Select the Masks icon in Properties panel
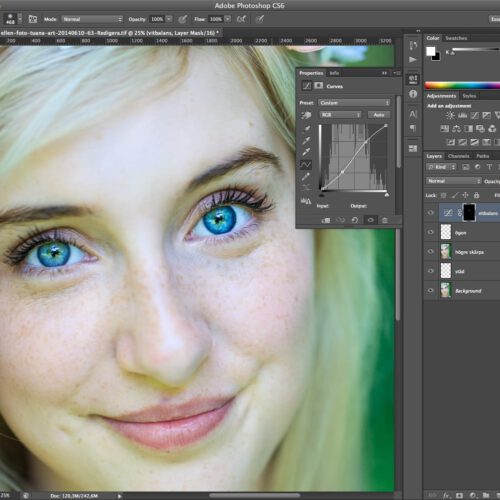Screen dimensions: 500x500 click(x=319, y=86)
